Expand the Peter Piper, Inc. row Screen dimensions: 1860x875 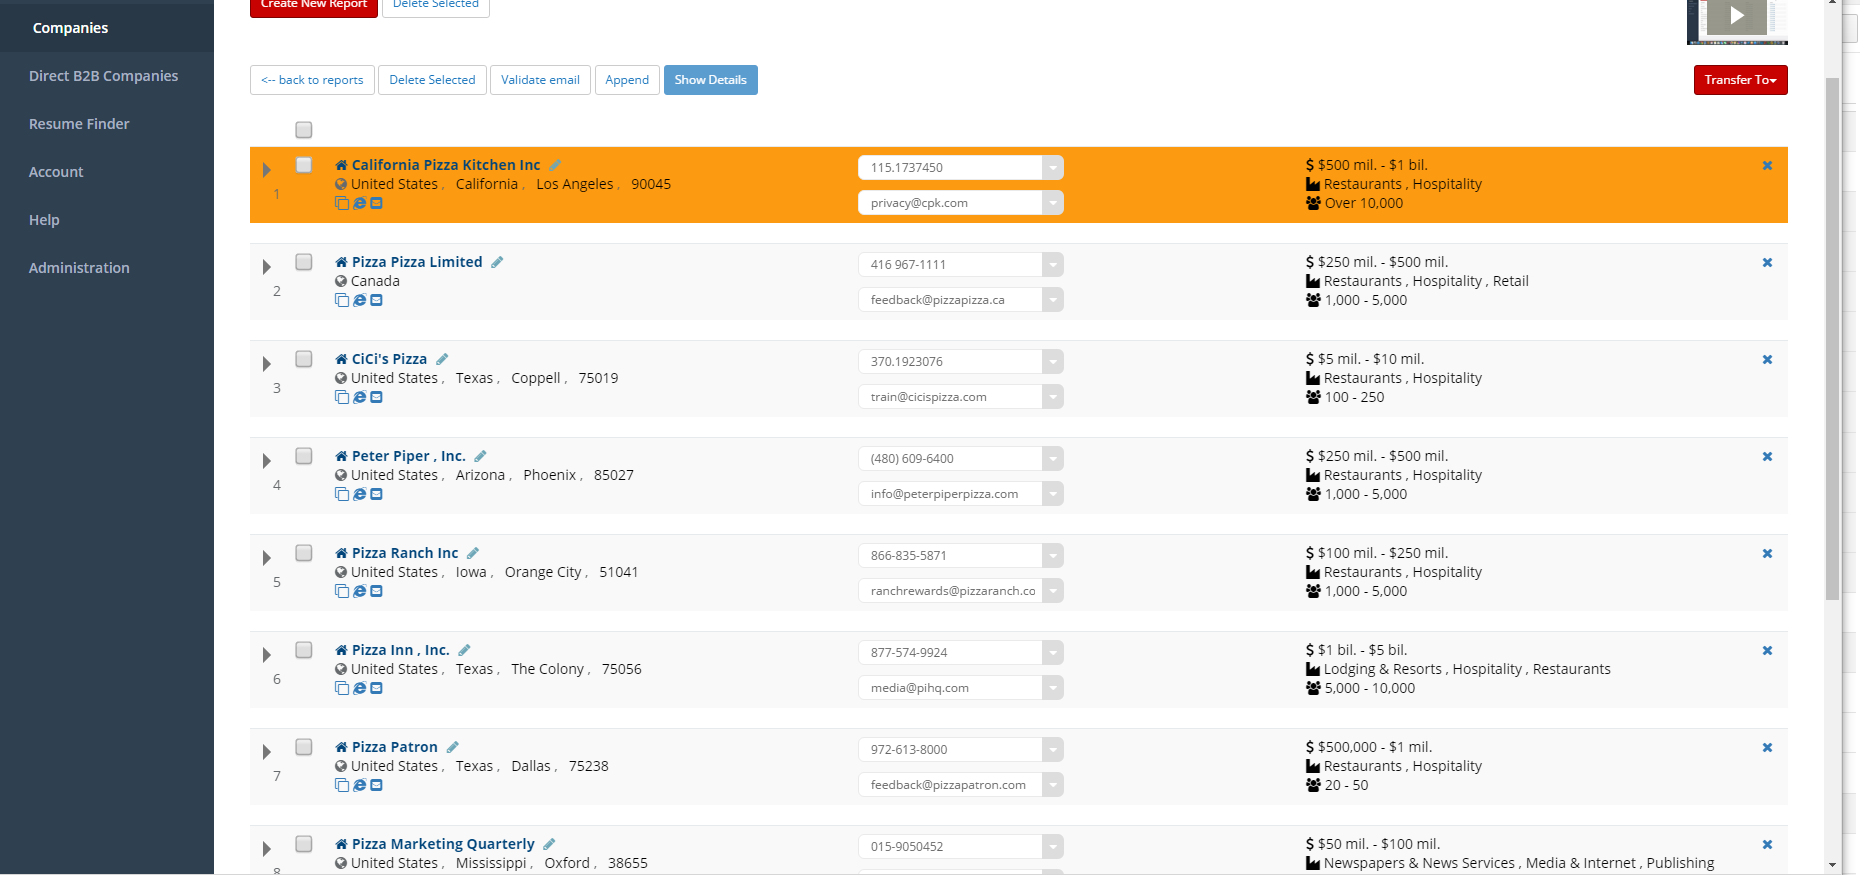pyautogui.click(x=267, y=461)
